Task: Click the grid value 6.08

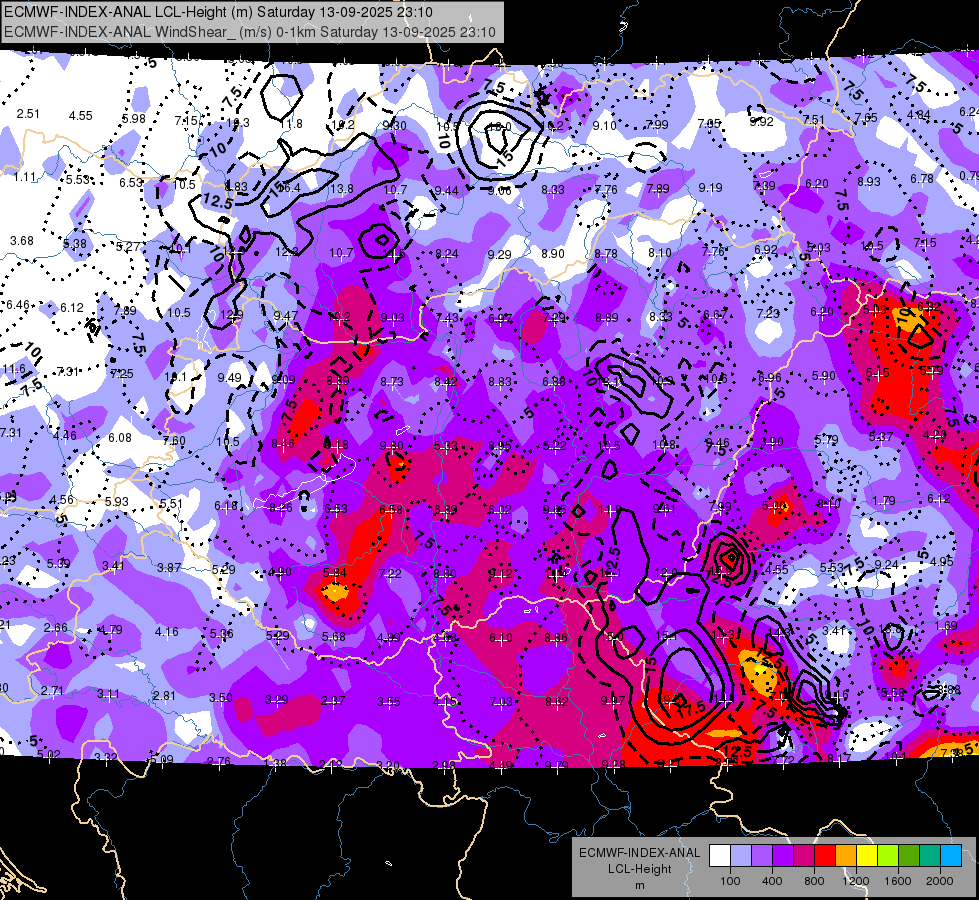Action: 120,437
